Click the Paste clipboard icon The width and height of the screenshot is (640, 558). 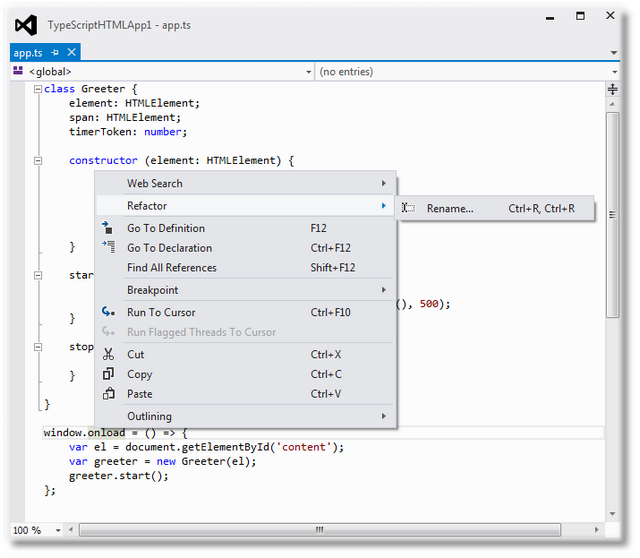click(x=108, y=394)
